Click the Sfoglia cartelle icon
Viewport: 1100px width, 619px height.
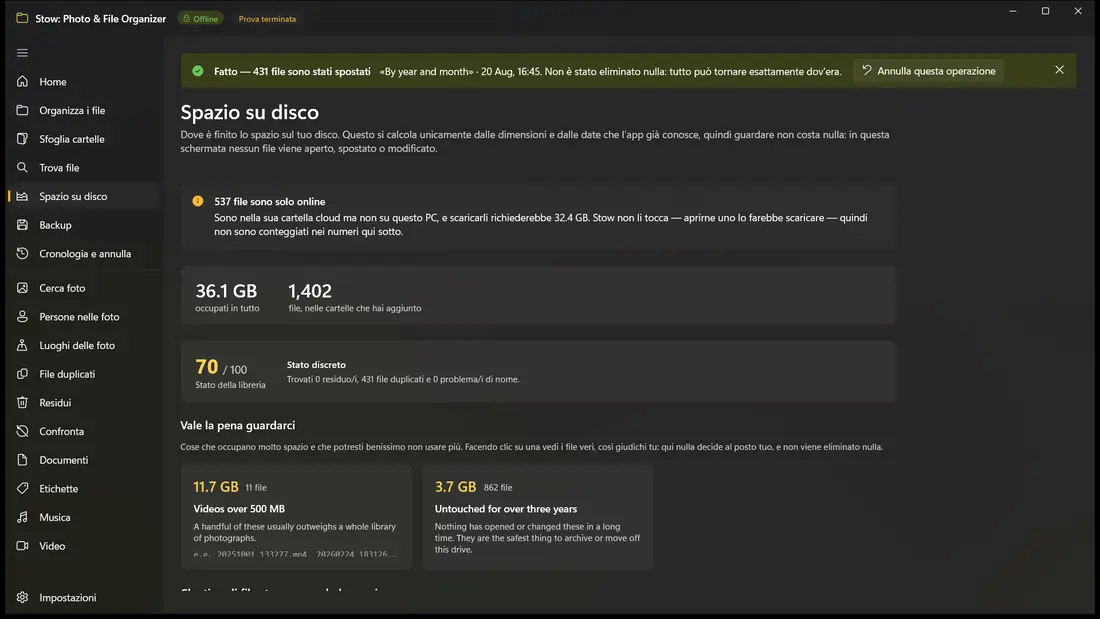(22, 139)
